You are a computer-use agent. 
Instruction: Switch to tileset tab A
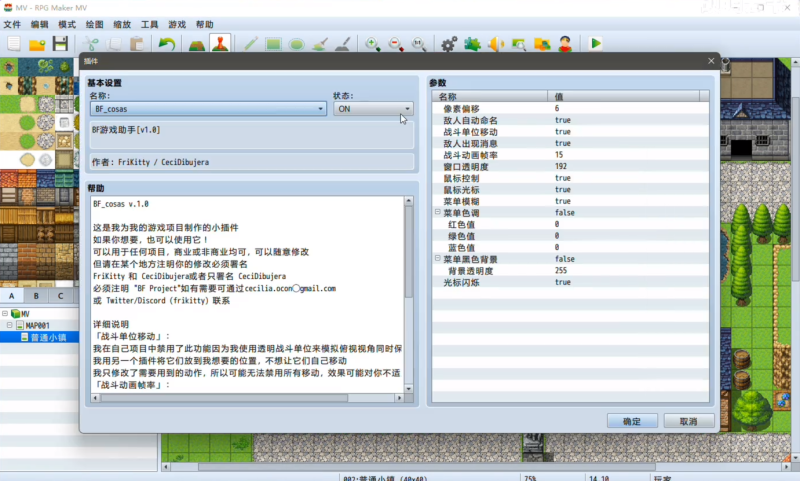(x=12, y=296)
